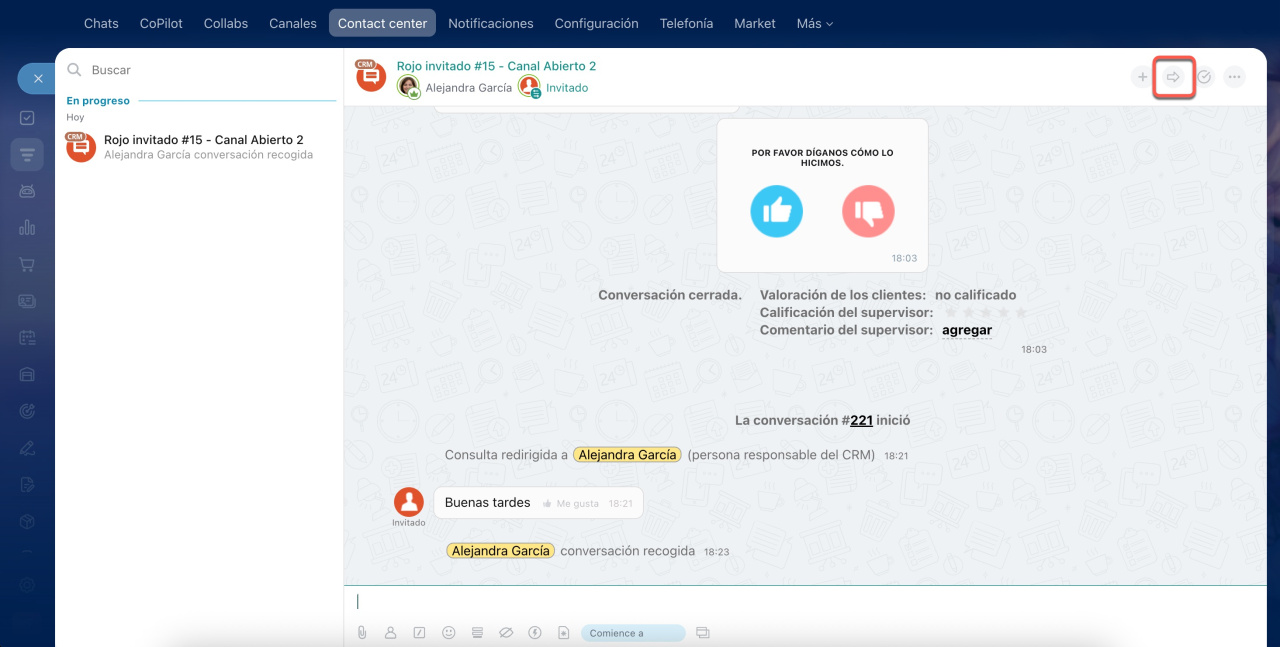
Task: Click the agregar supervisor comment link
Action: coord(966,330)
